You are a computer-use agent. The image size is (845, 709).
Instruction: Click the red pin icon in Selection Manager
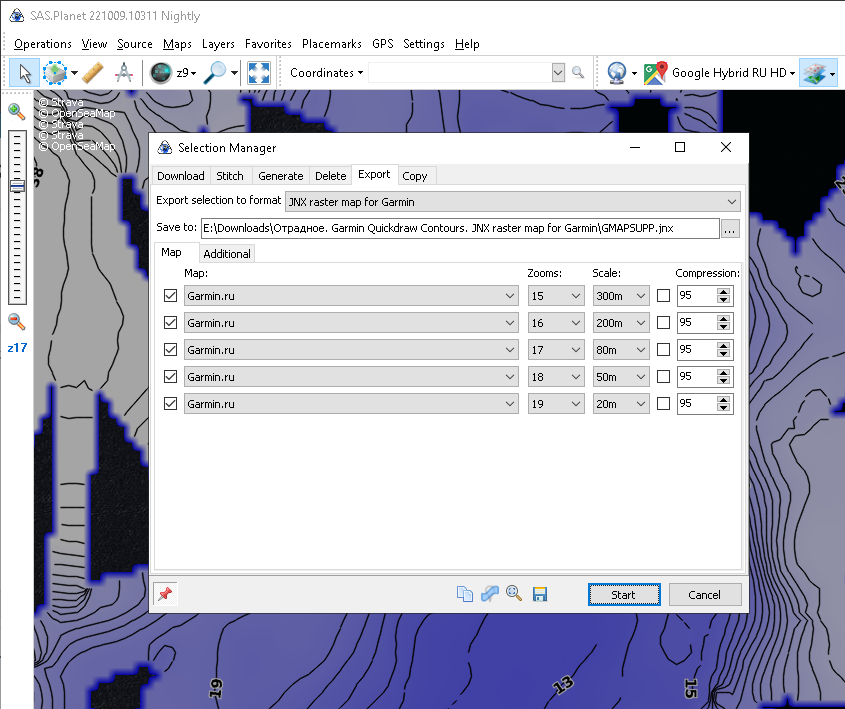[x=165, y=594]
